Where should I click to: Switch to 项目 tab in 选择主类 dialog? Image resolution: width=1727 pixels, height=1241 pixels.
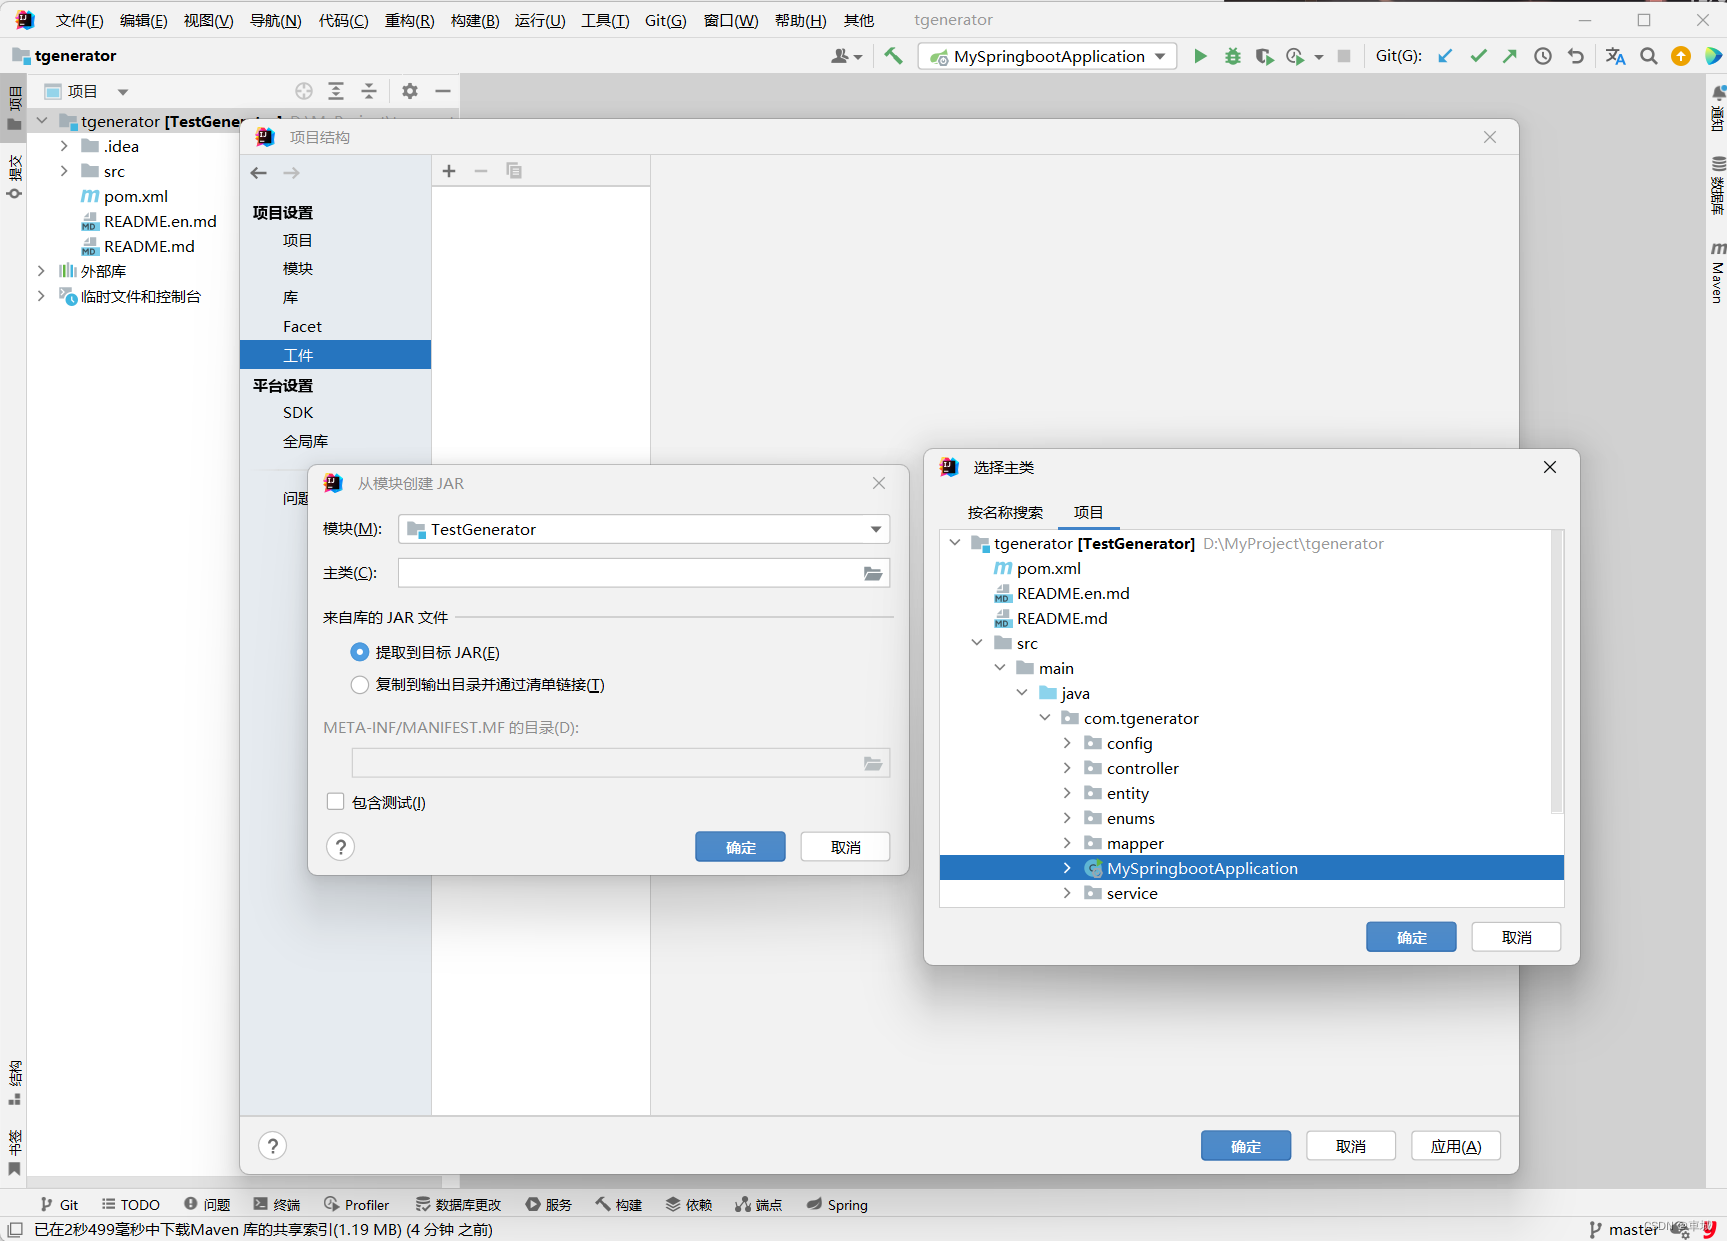coord(1088,512)
